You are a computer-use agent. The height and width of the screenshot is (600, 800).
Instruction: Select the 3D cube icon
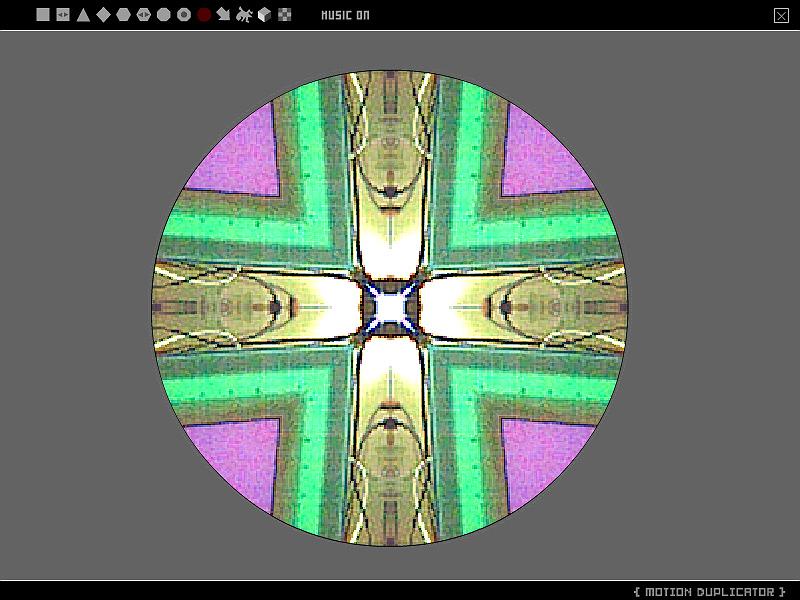[264, 15]
